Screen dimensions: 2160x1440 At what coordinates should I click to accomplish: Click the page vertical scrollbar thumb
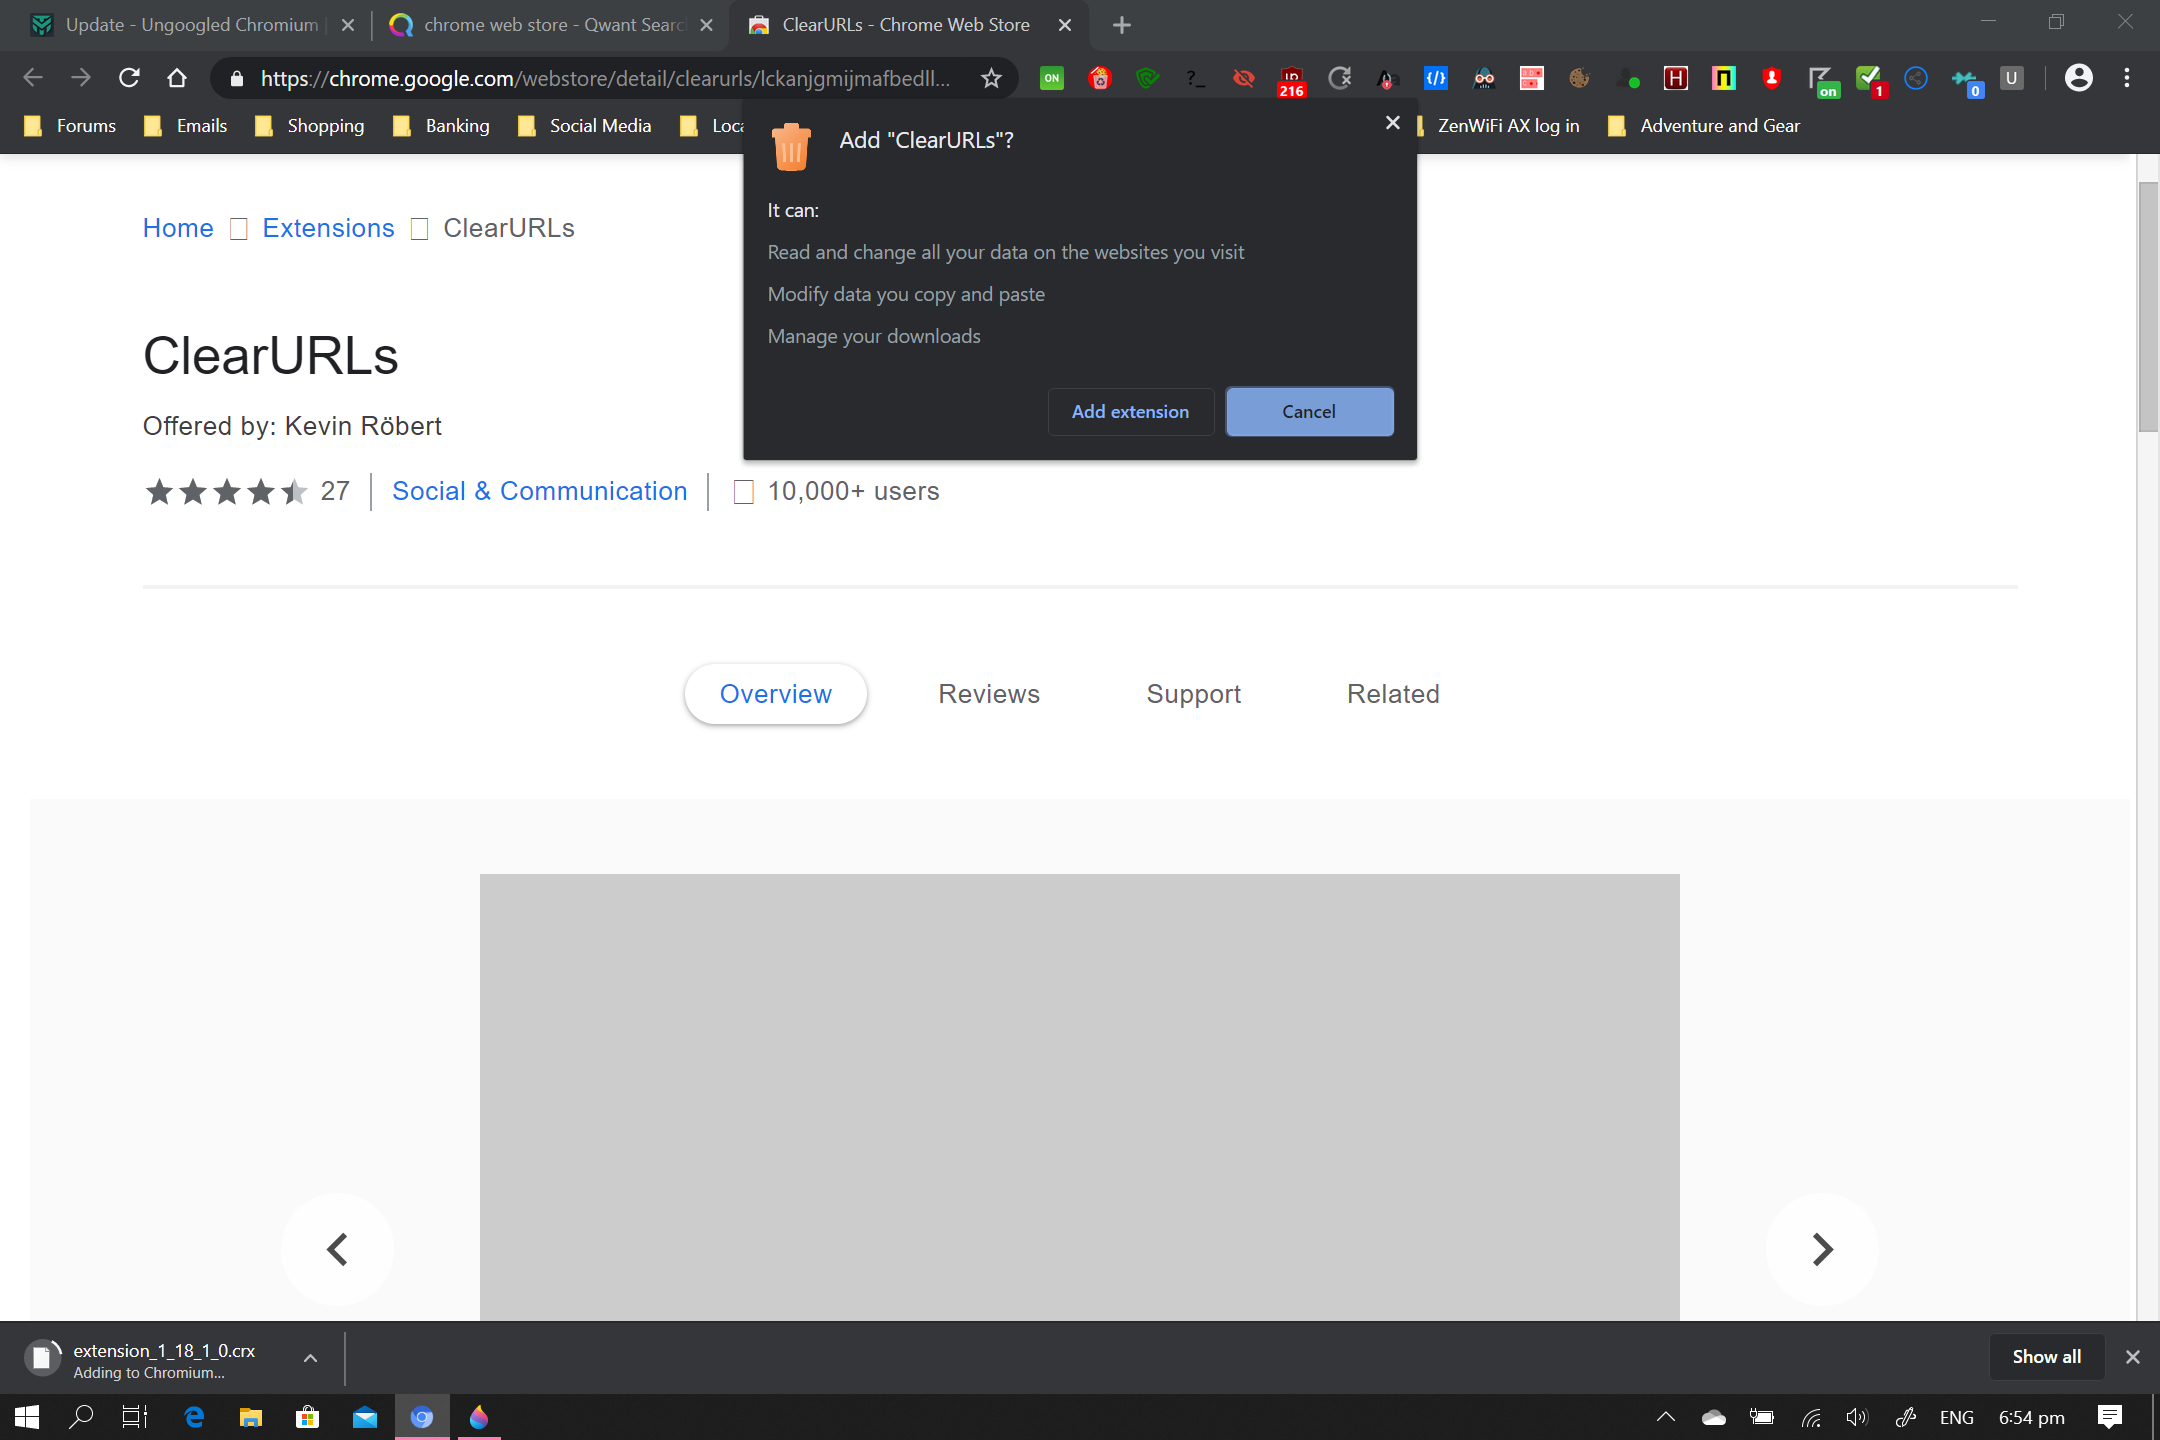[2148, 305]
